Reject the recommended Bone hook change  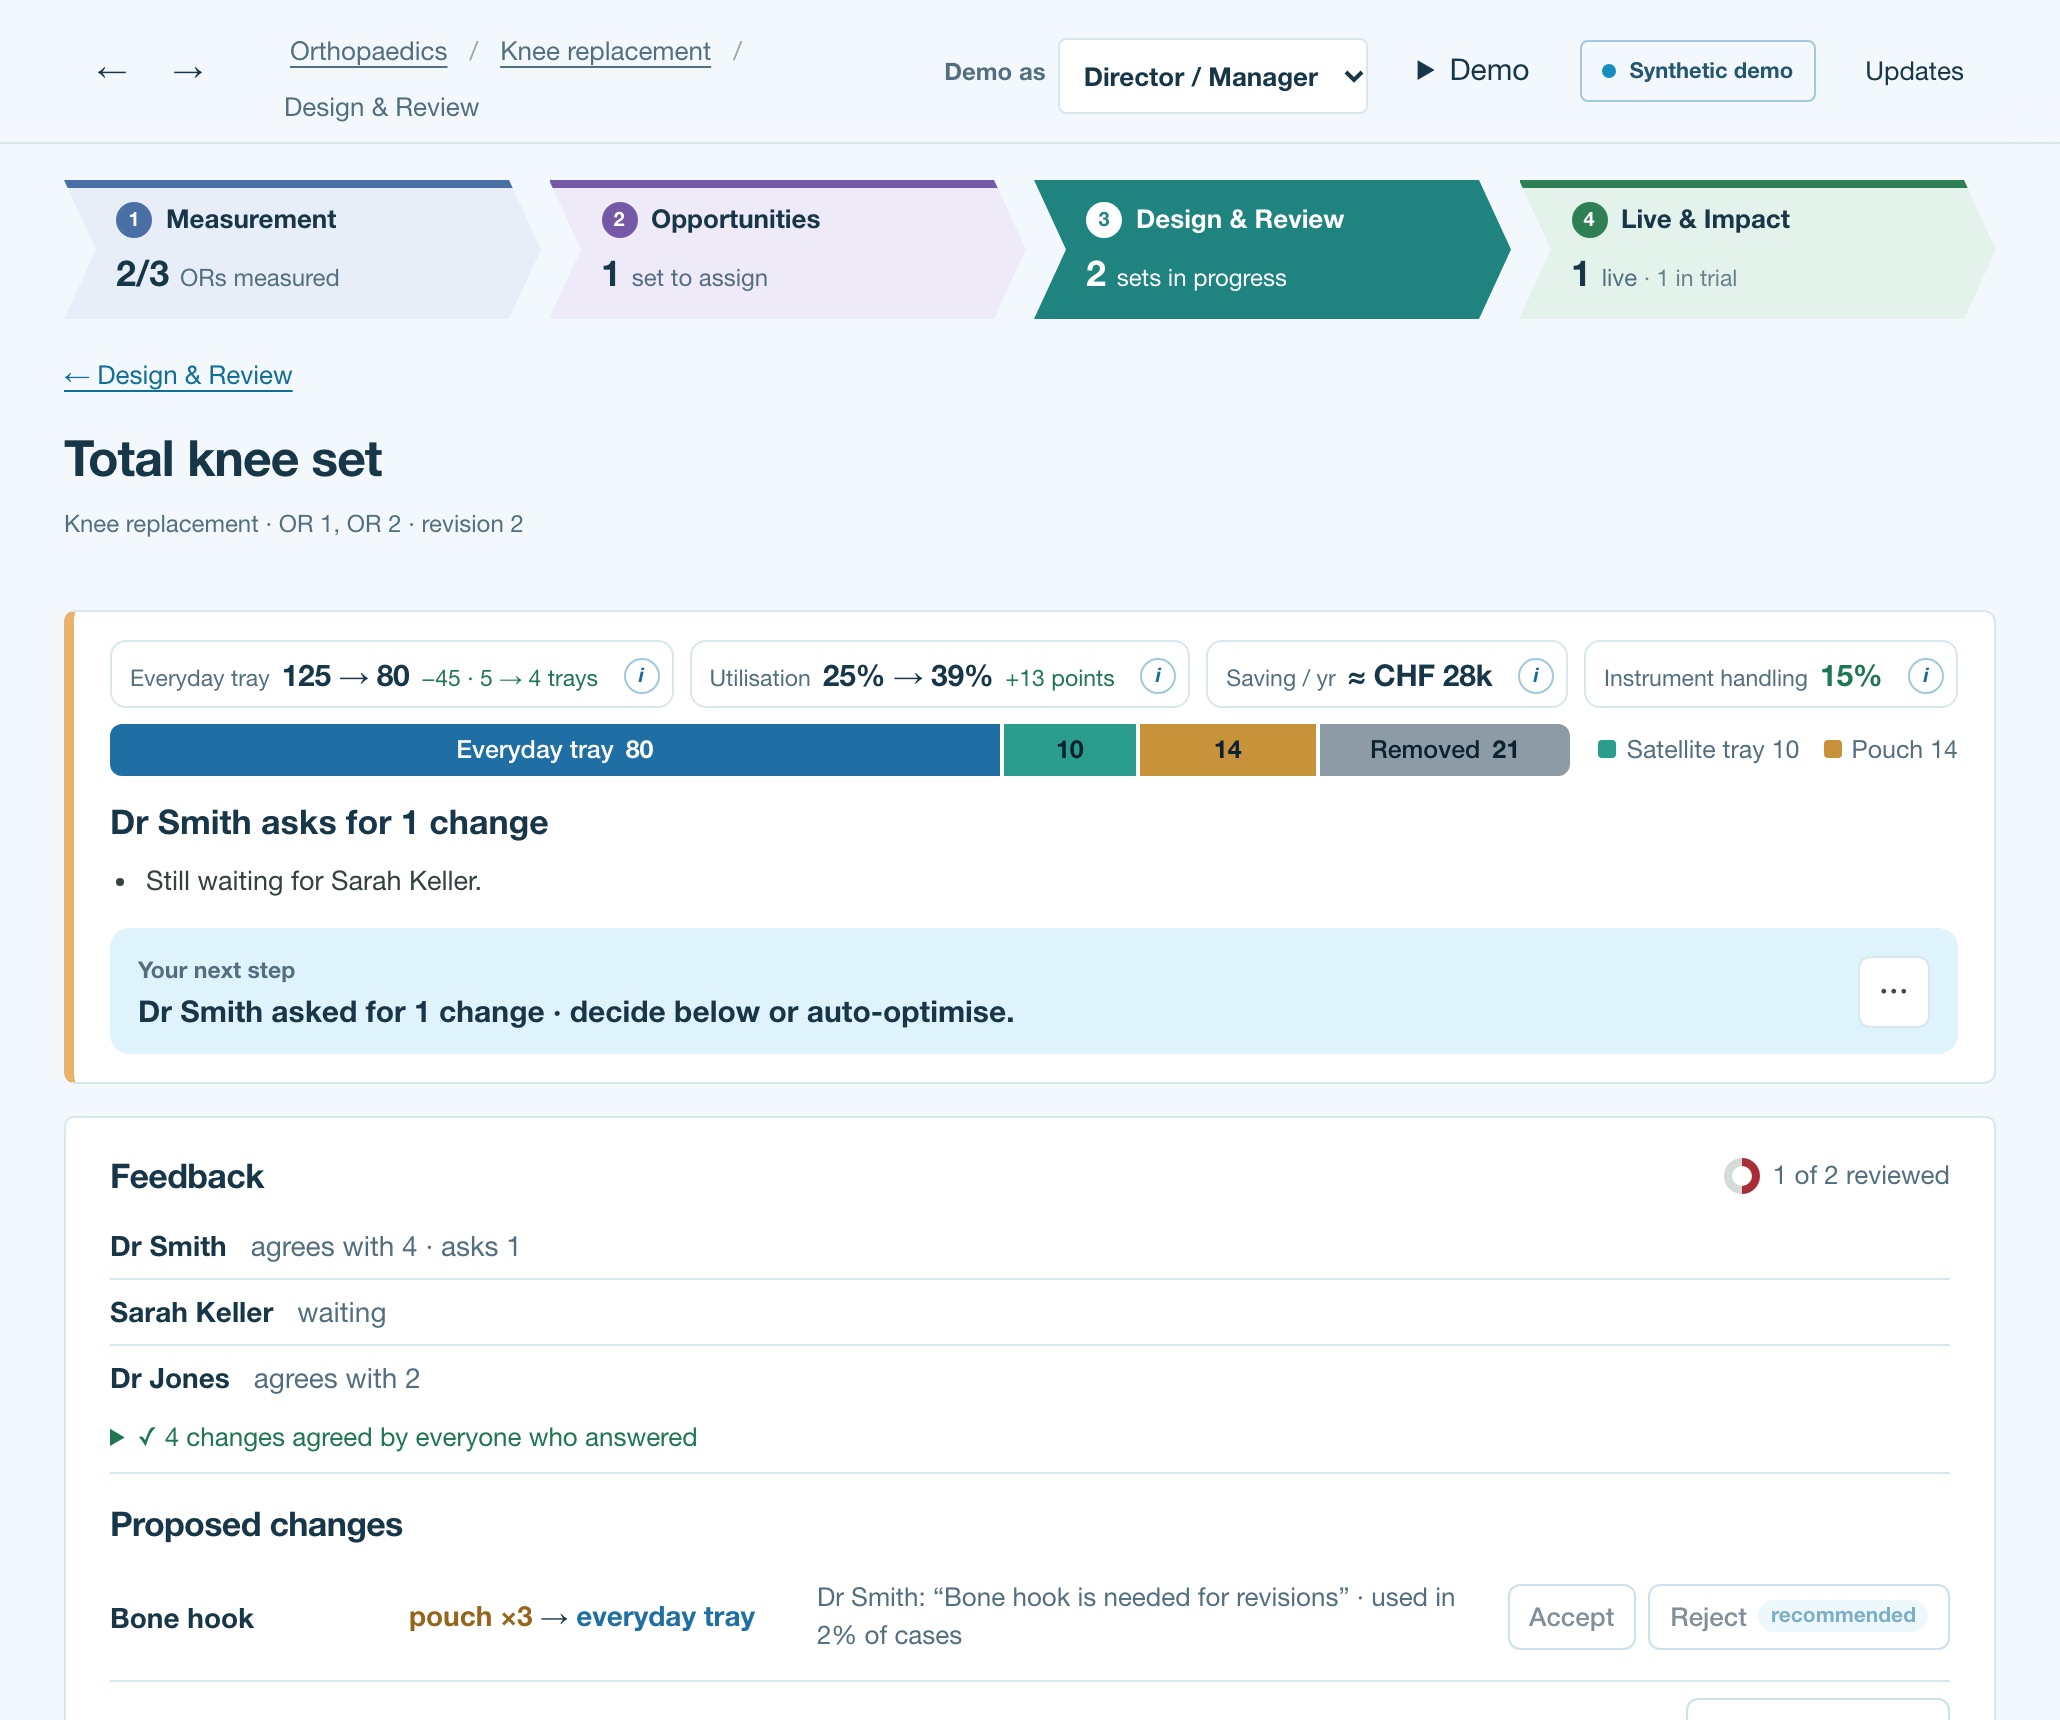pyautogui.click(x=1798, y=1618)
